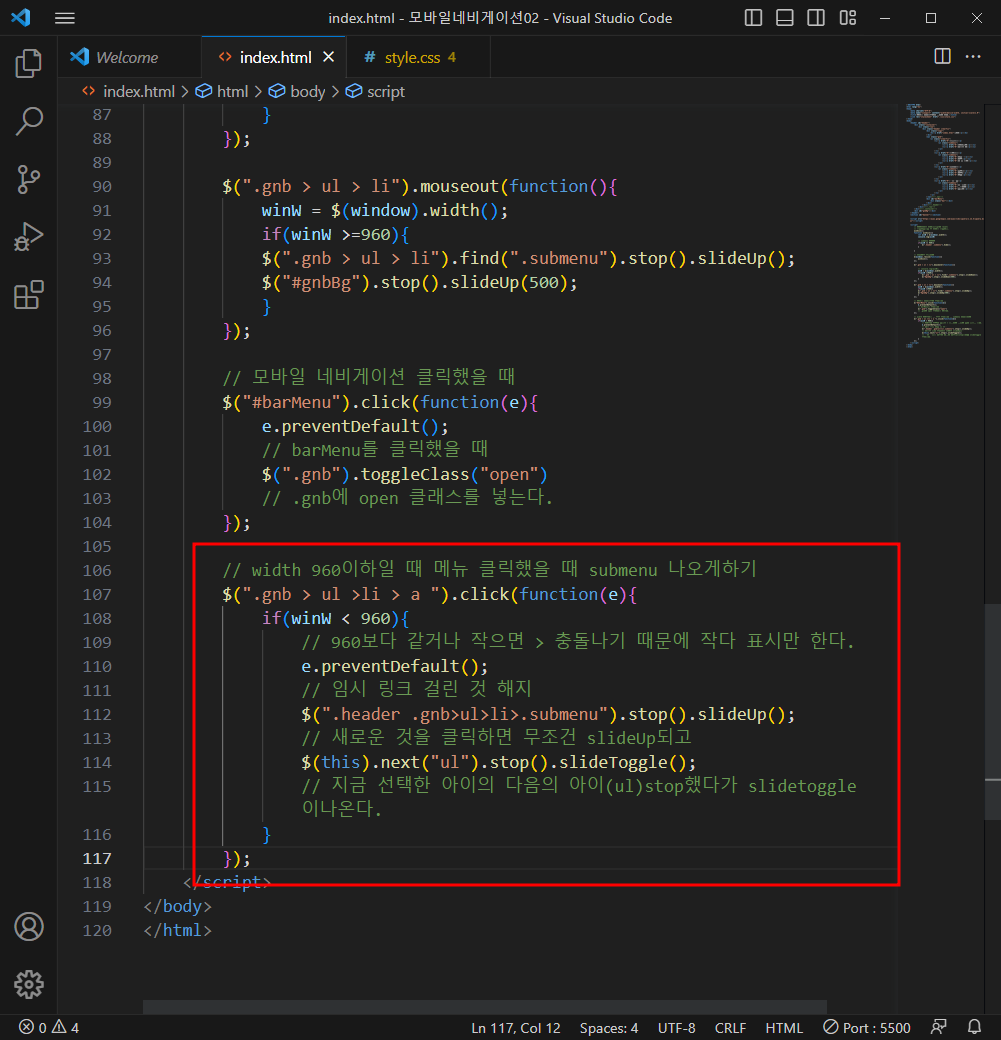1001x1040 pixels.
Task: Switch to the style.css tab
Action: [x=418, y=57]
